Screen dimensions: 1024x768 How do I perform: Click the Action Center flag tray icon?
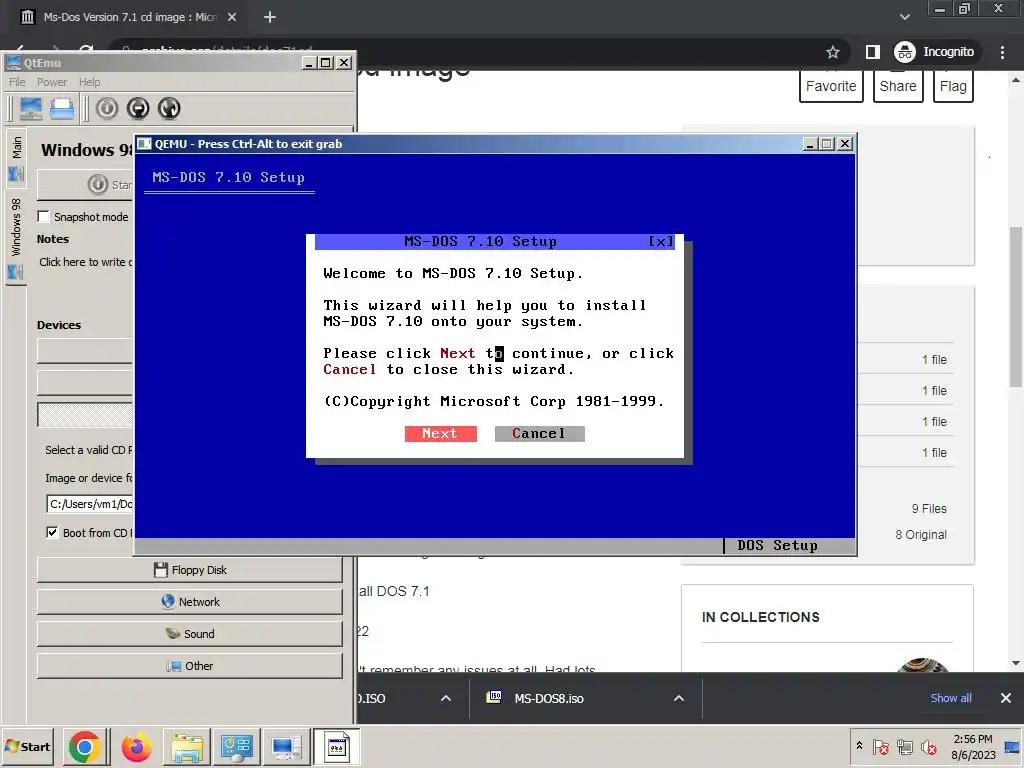[x=880, y=747]
